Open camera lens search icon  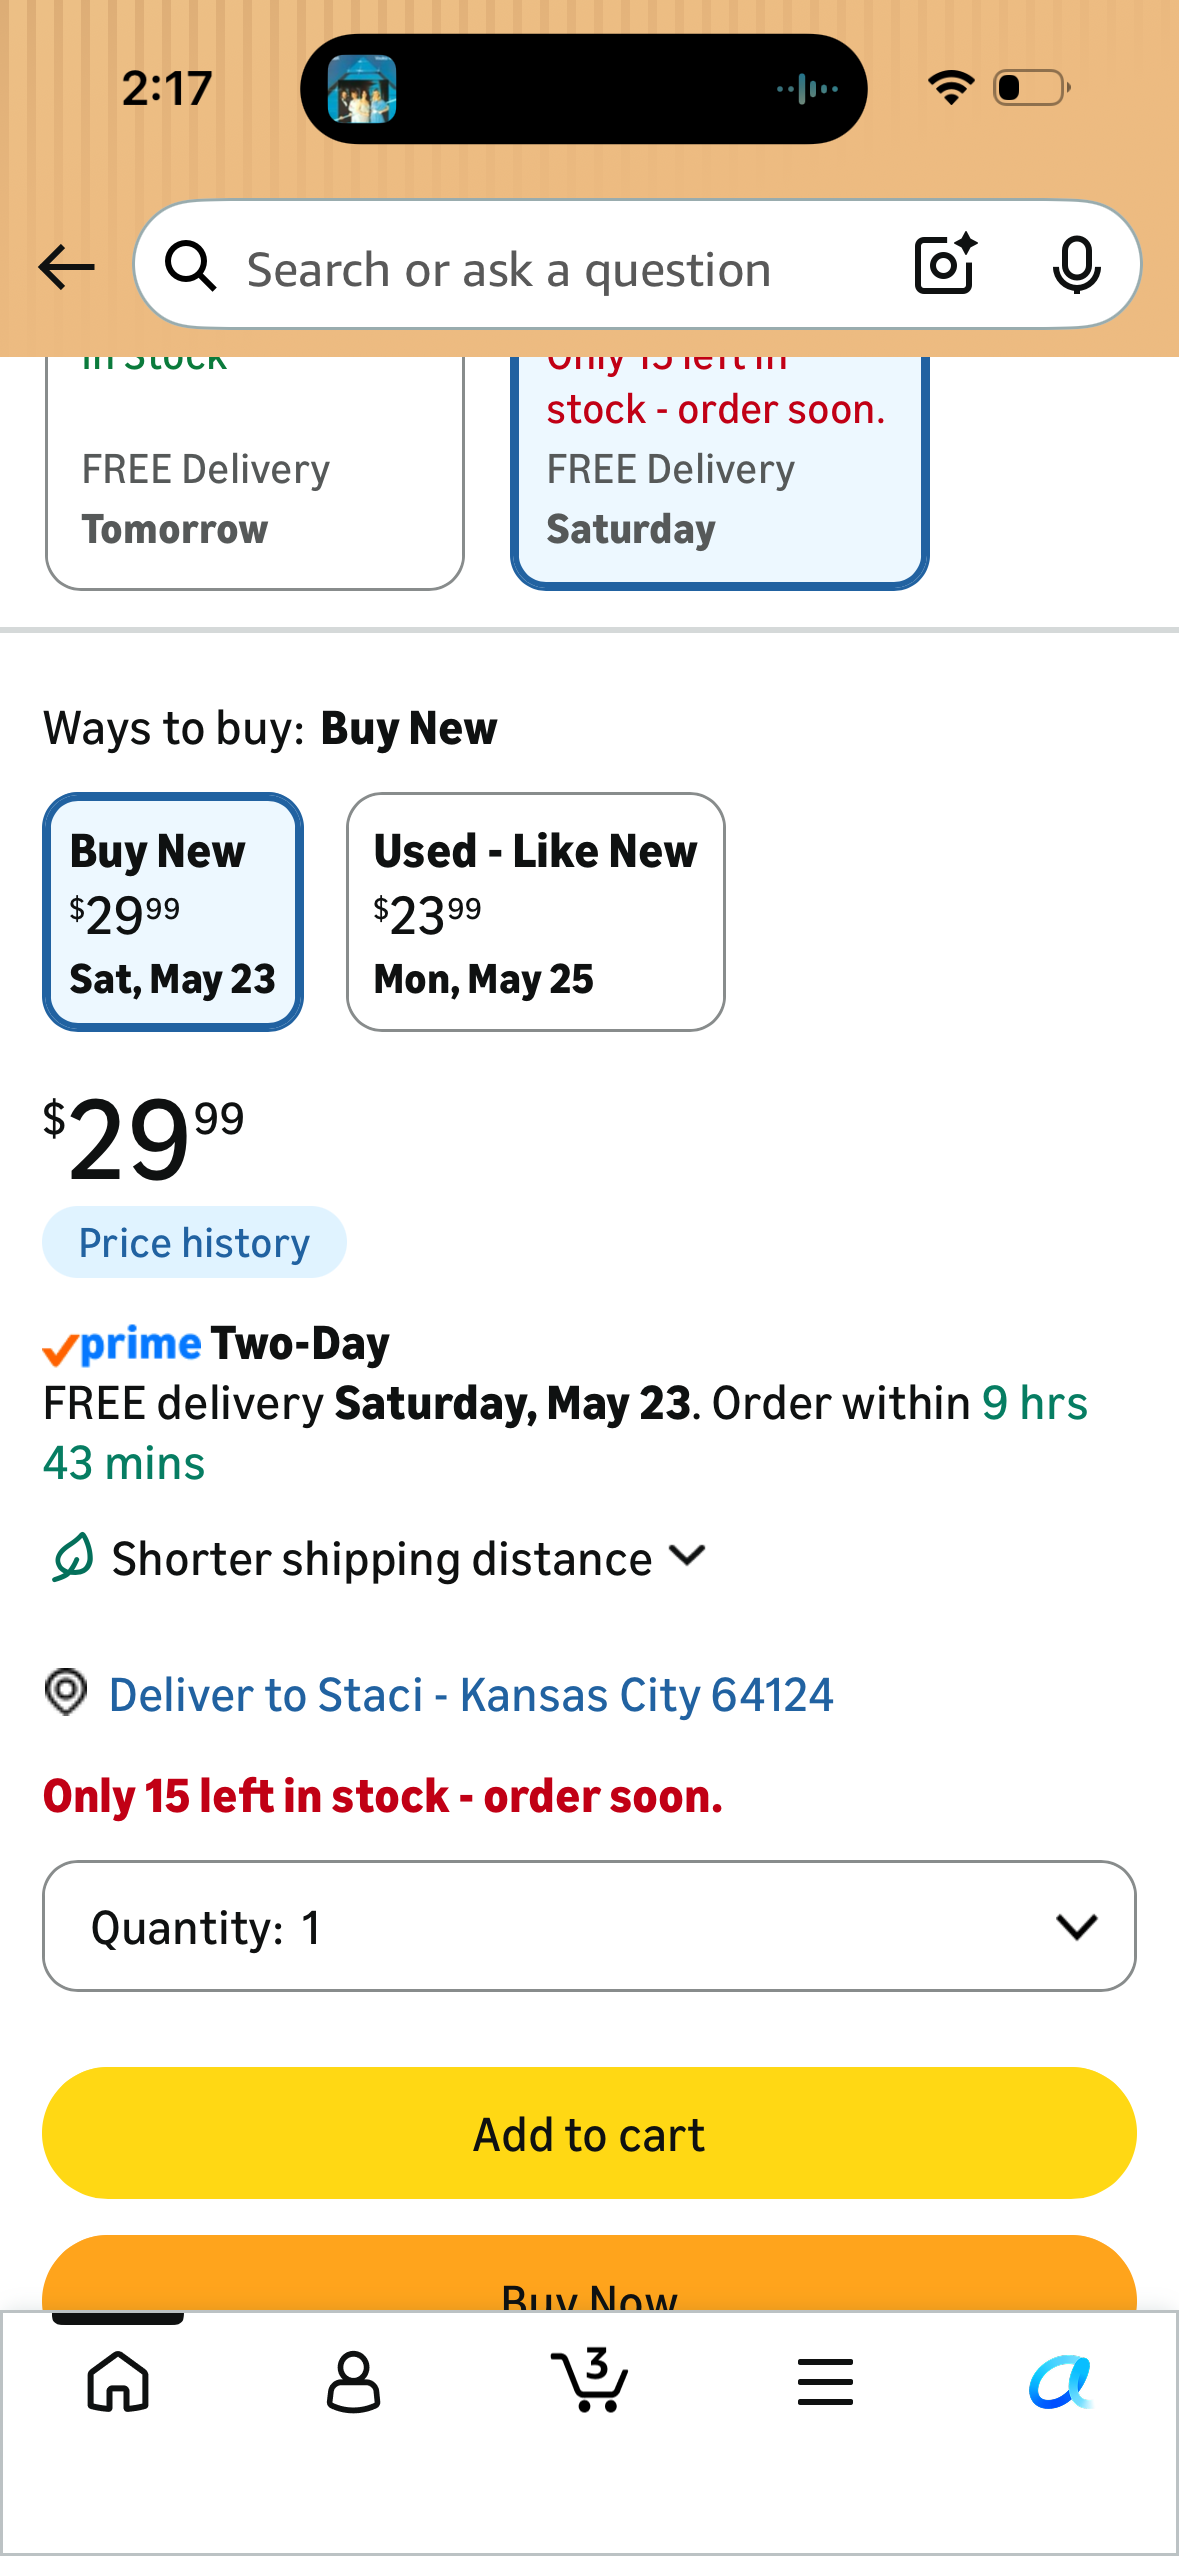pos(945,264)
